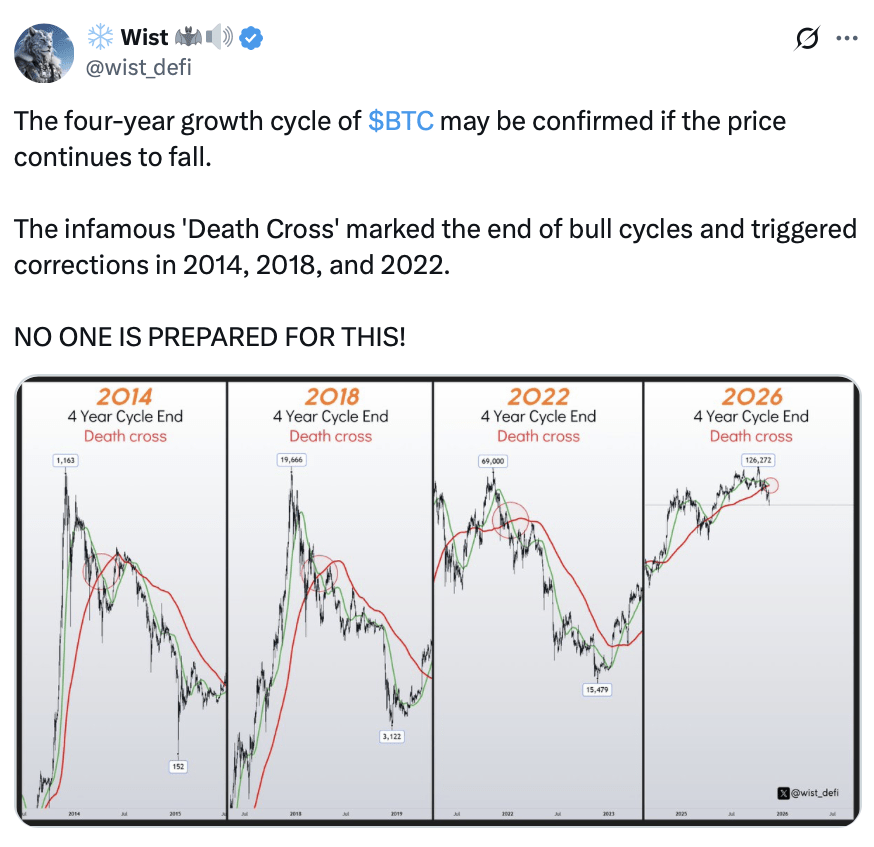Click the X logo in the chart watermark

coord(783,793)
